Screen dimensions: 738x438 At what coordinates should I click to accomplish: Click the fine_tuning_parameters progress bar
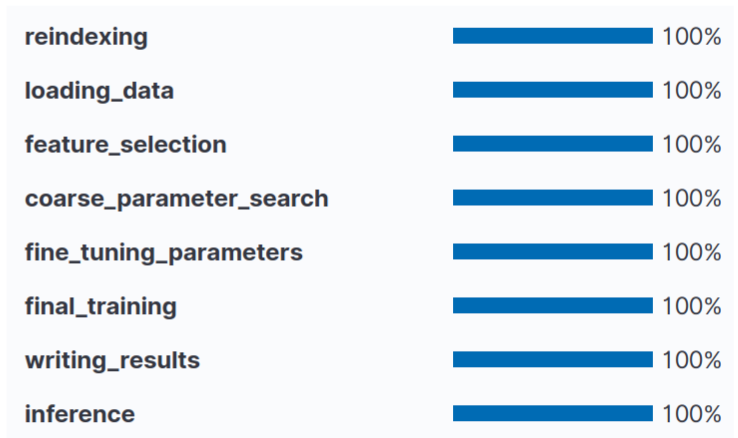point(553,252)
